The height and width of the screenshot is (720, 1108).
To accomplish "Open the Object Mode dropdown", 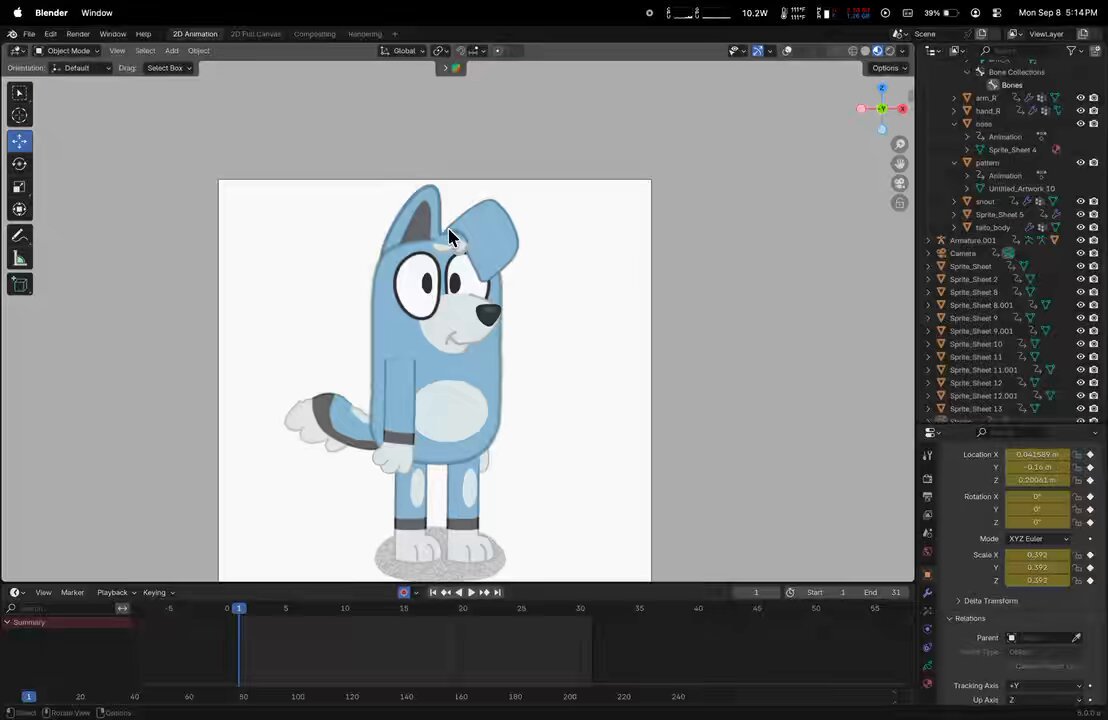I will (67, 51).
